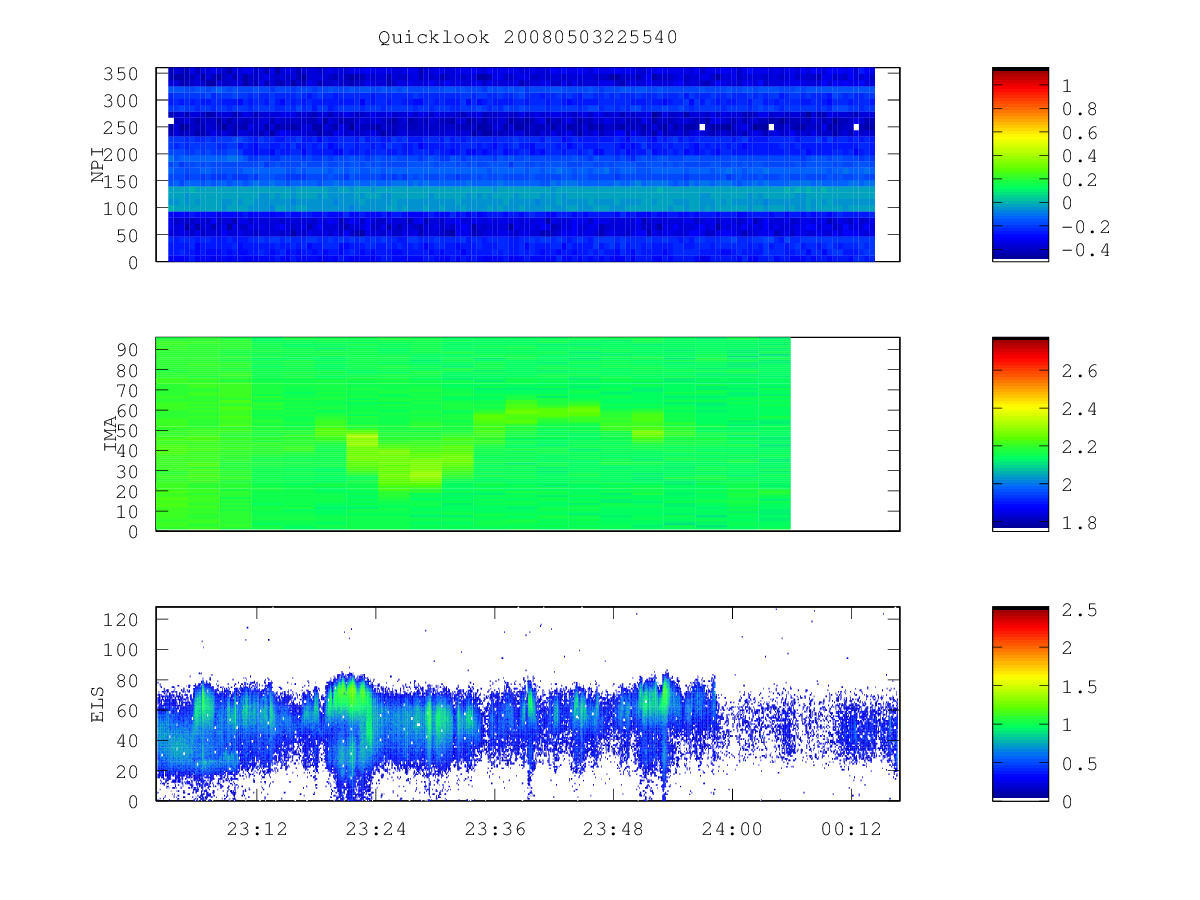1200x900 pixels.
Task: Click the 150 tick on NPI axis
Action: [x=121, y=182]
